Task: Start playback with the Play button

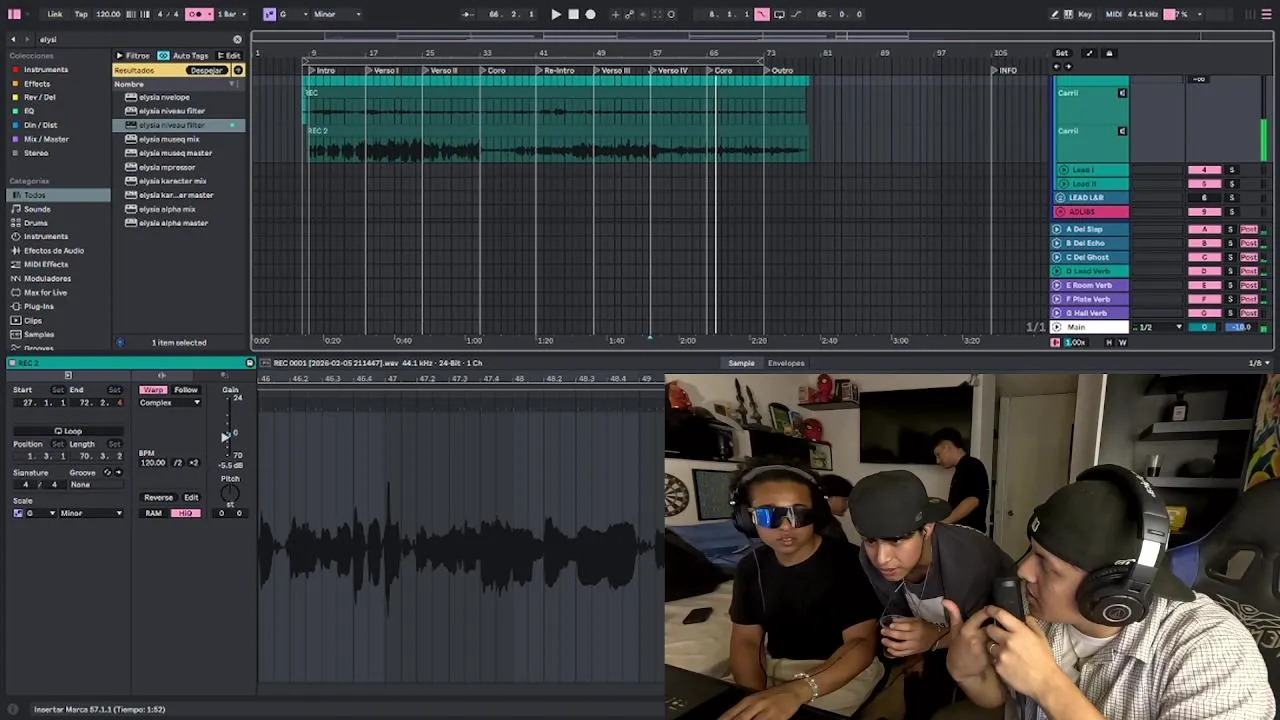Action: pos(556,14)
